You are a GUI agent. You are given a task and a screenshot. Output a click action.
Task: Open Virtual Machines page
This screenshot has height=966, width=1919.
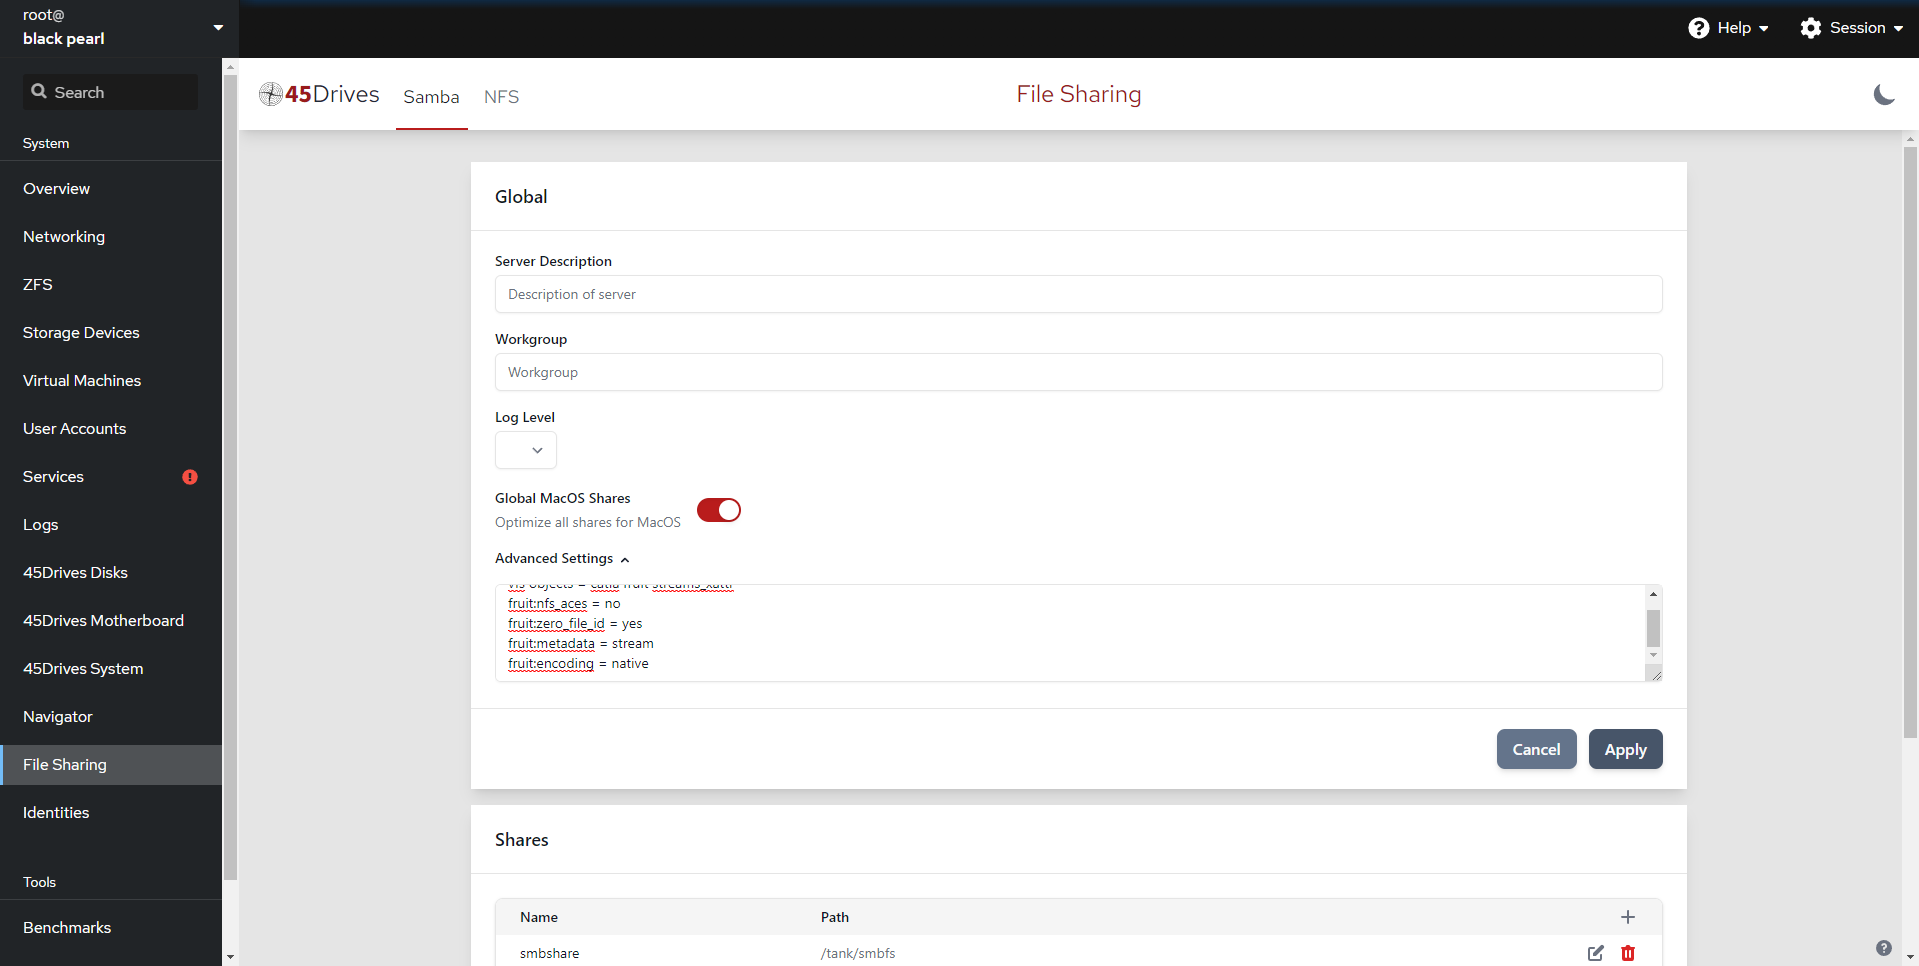click(111, 381)
